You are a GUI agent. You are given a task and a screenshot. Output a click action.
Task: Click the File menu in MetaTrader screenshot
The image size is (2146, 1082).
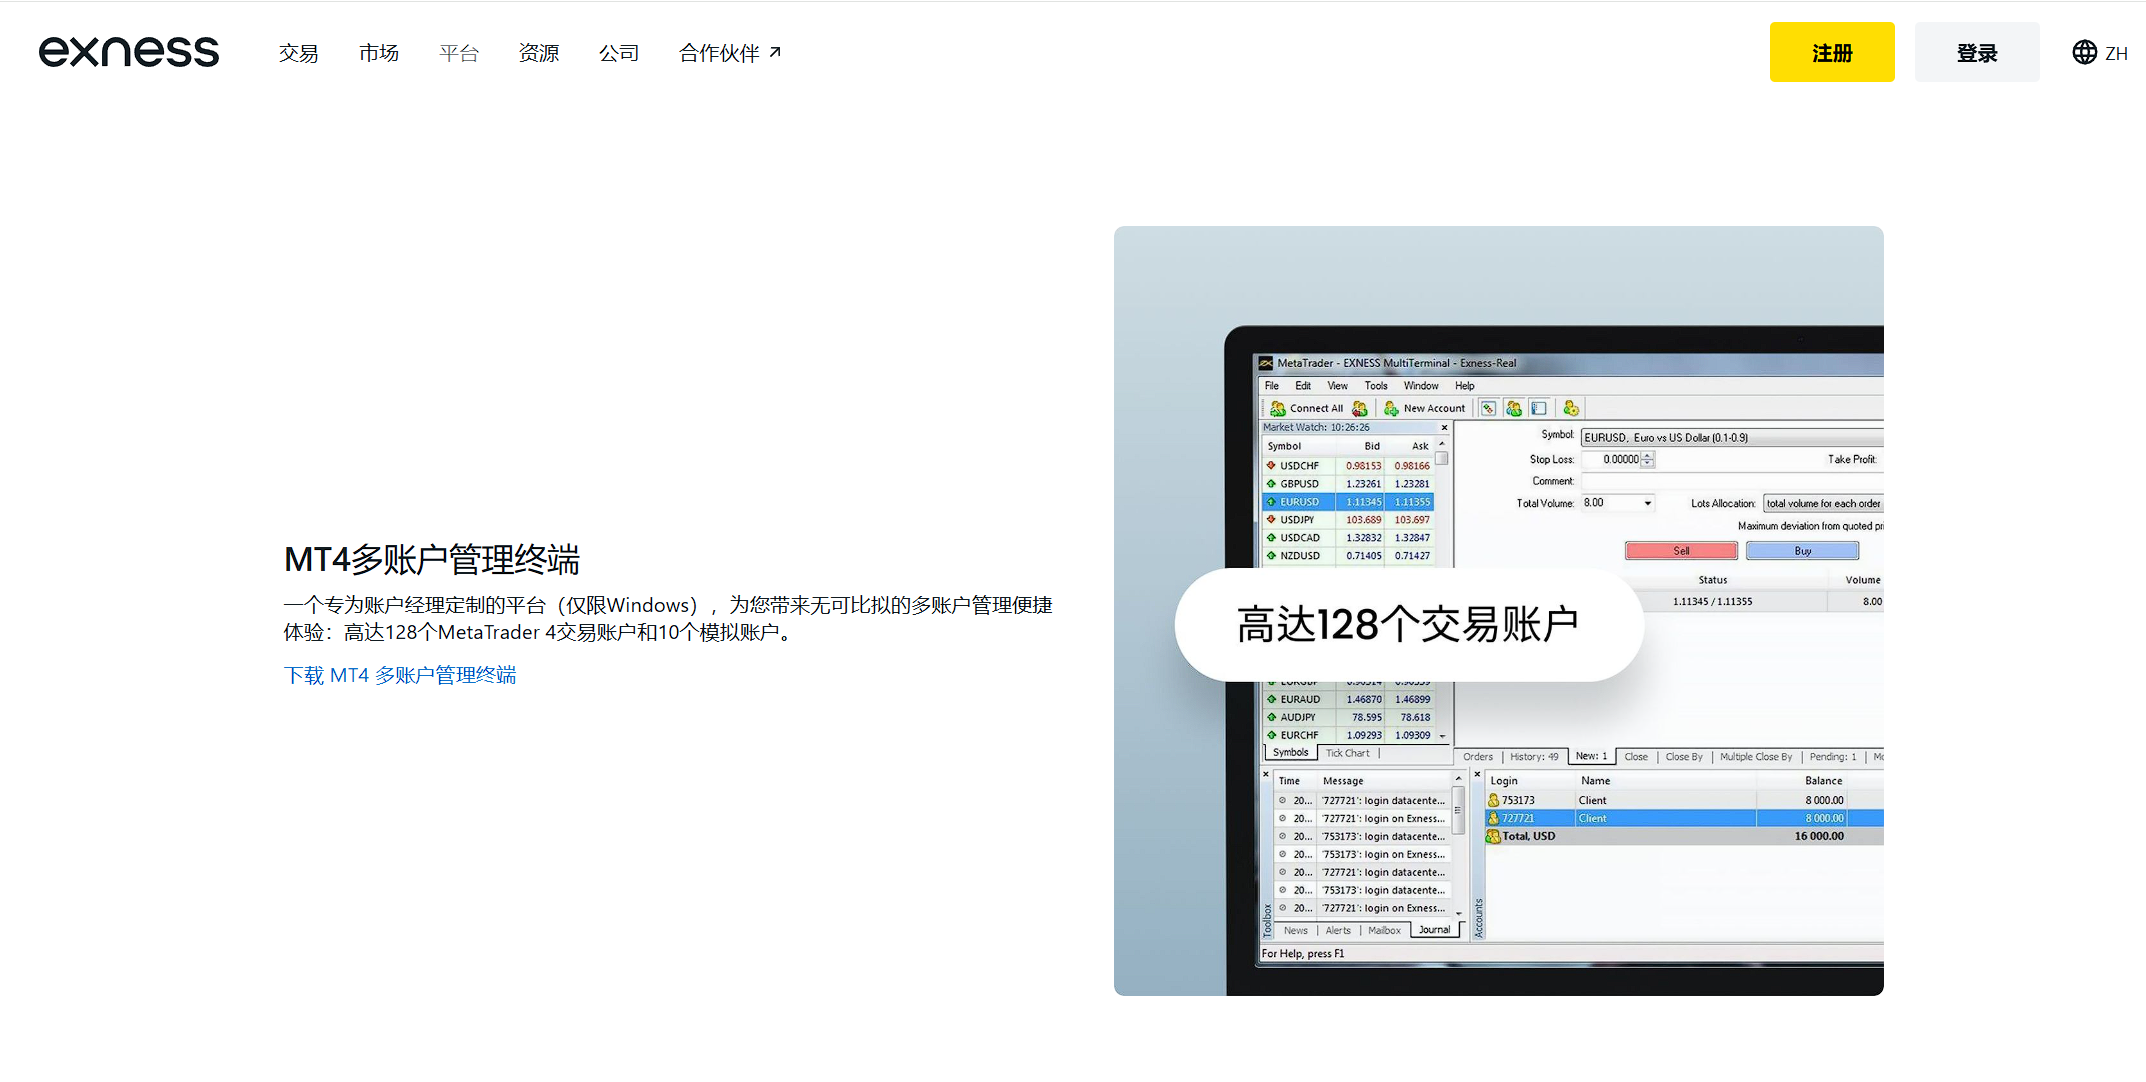[x=1272, y=386]
